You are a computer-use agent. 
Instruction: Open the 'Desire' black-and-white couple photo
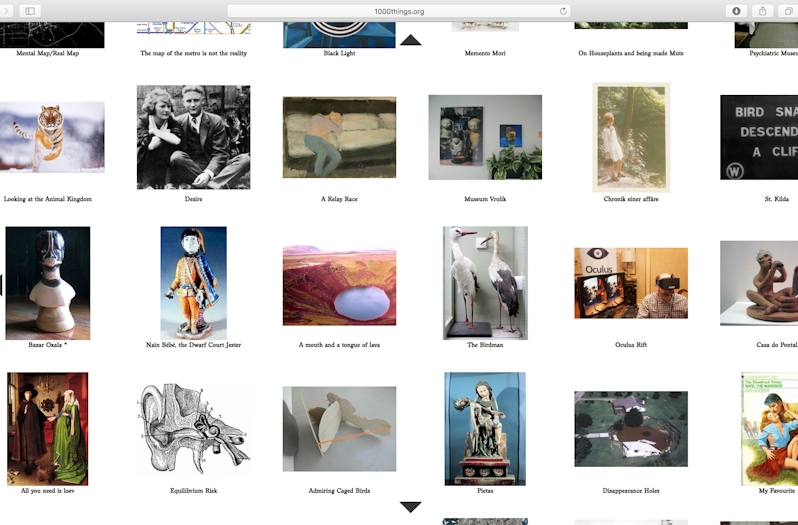pos(193,137)
